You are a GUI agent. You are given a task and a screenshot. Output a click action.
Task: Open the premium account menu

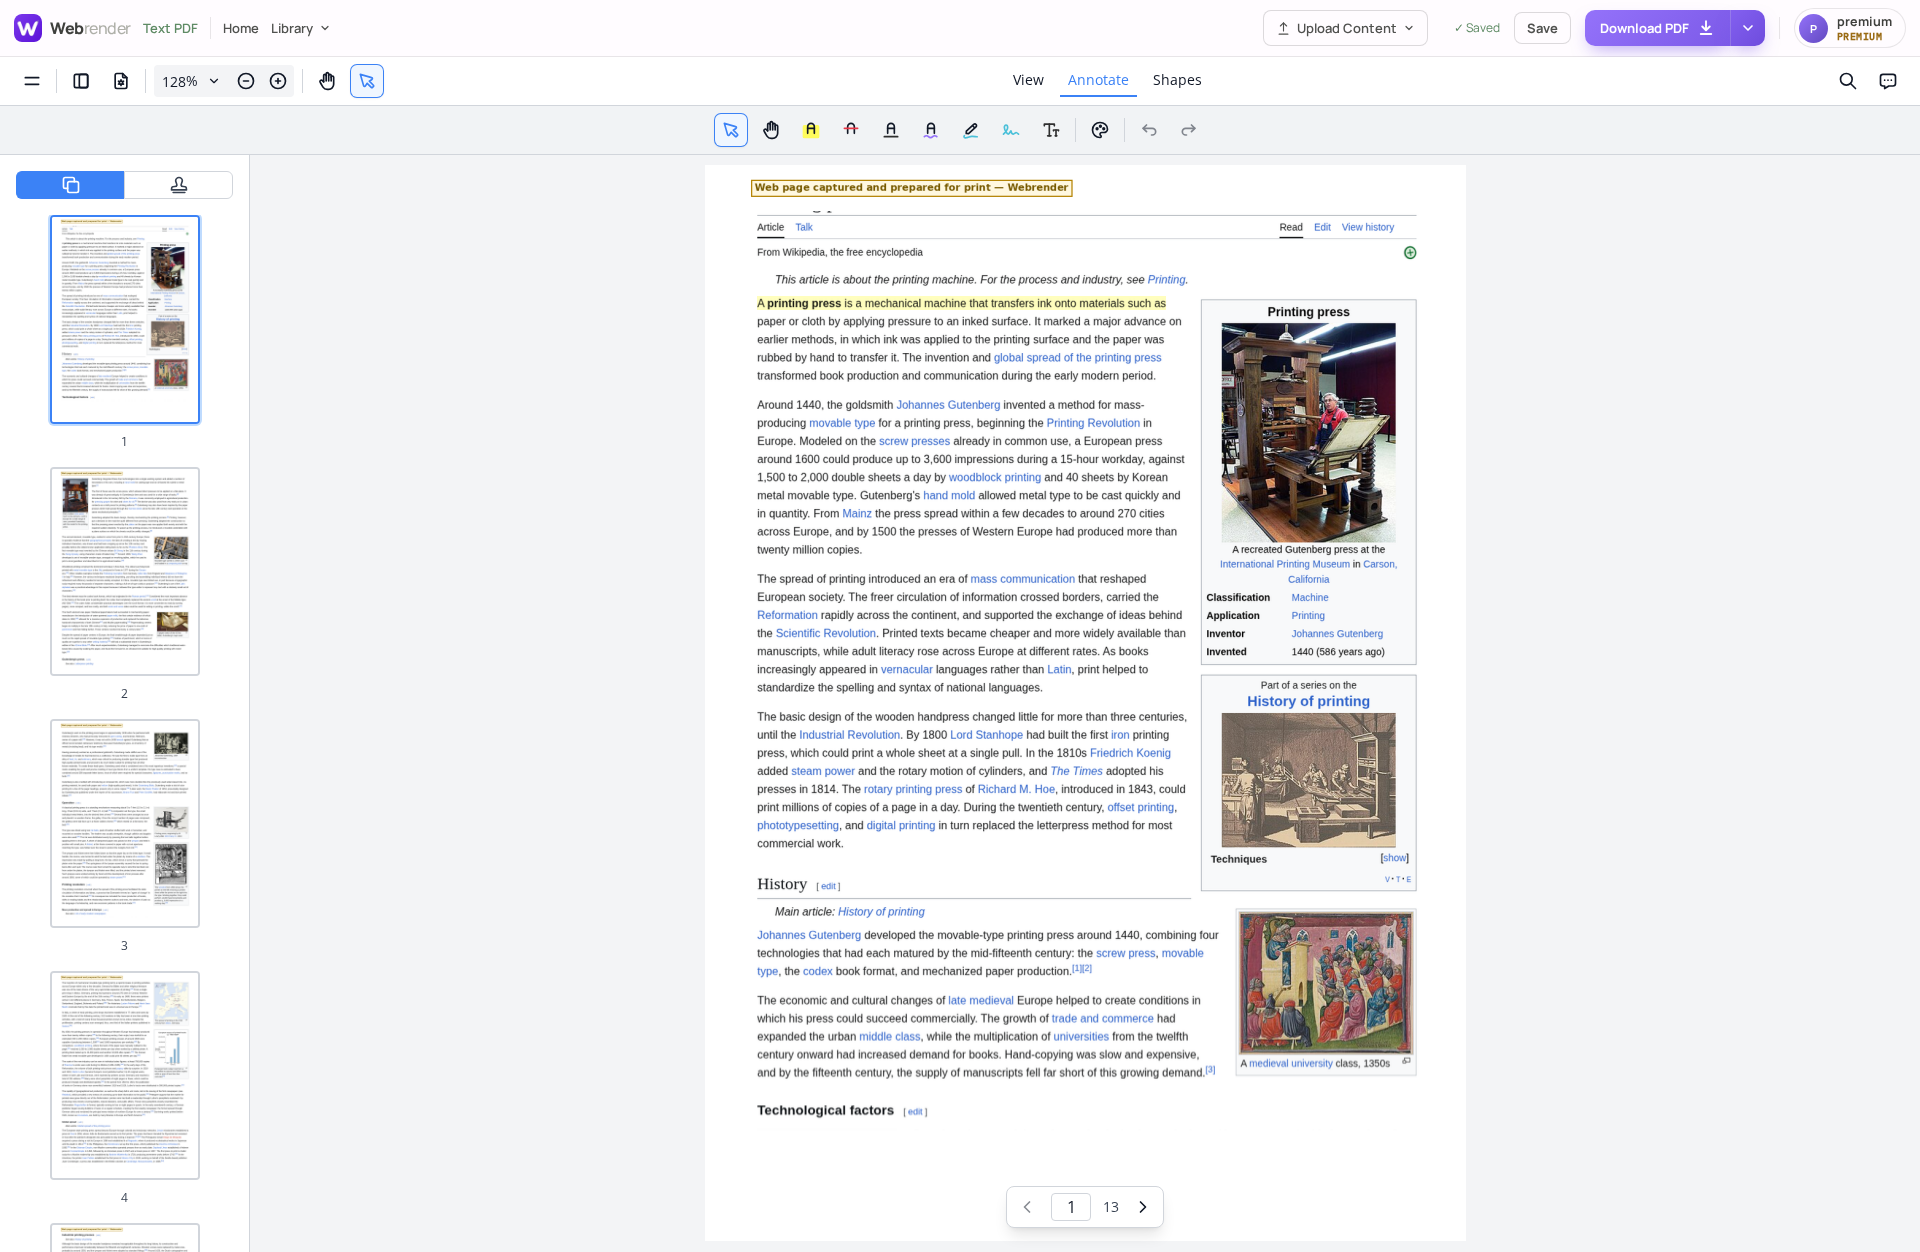coord(1849,28)
